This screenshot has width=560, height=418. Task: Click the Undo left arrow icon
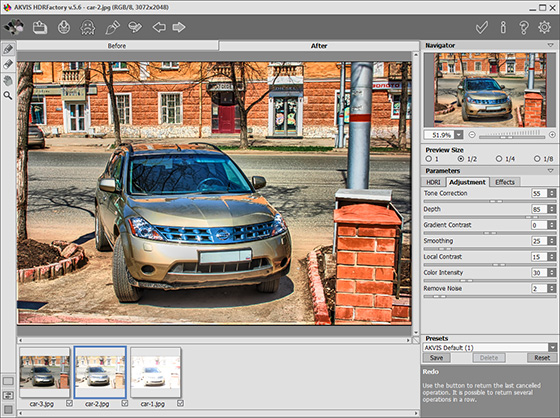click(x=159, y=27)
